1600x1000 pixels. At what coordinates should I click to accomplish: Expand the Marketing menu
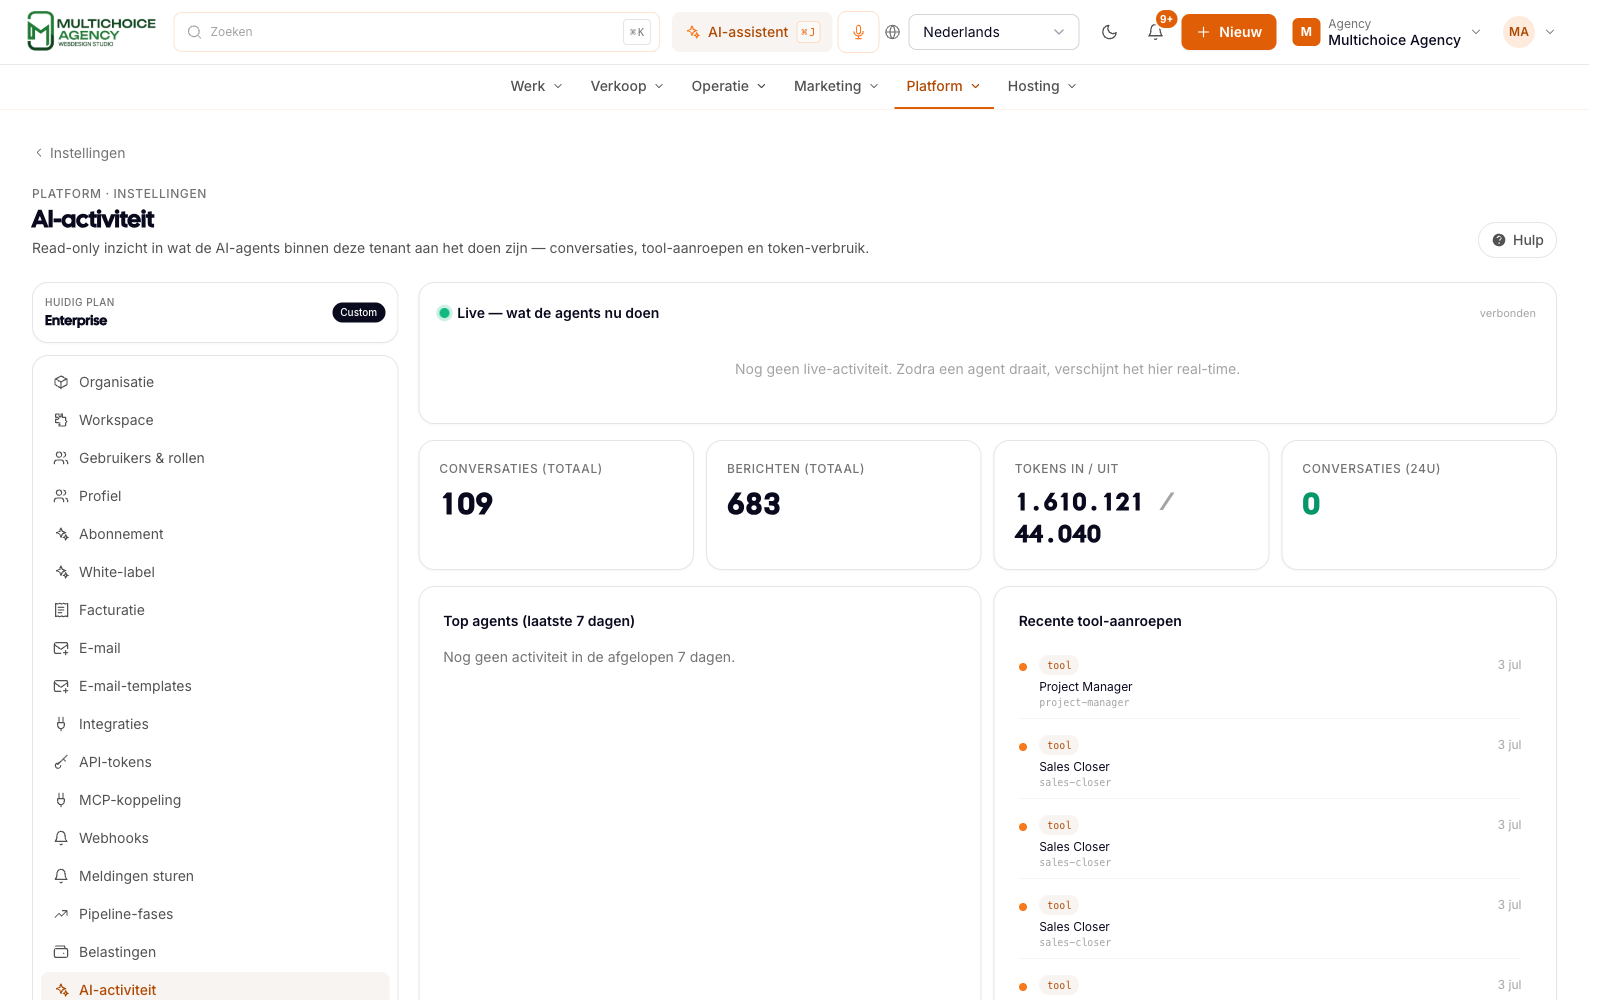(836, 86)
